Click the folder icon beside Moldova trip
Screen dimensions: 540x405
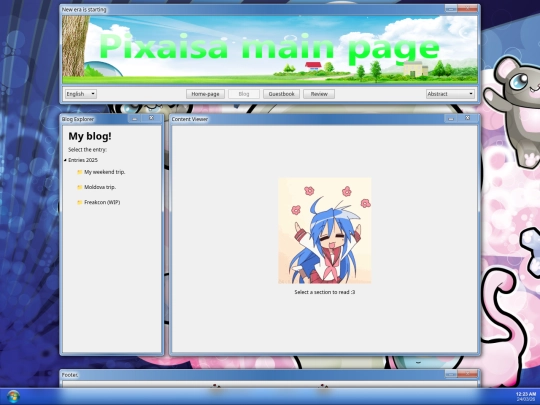click(x=80, y=187)
